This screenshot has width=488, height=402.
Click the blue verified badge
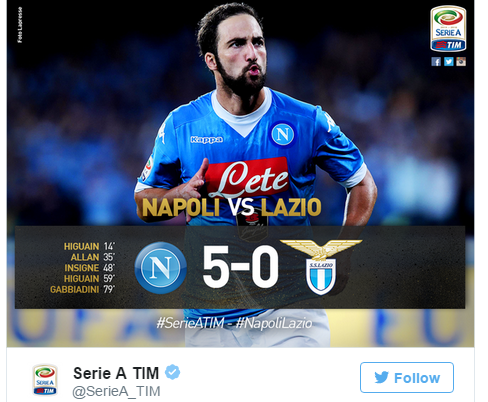(172, 372)
